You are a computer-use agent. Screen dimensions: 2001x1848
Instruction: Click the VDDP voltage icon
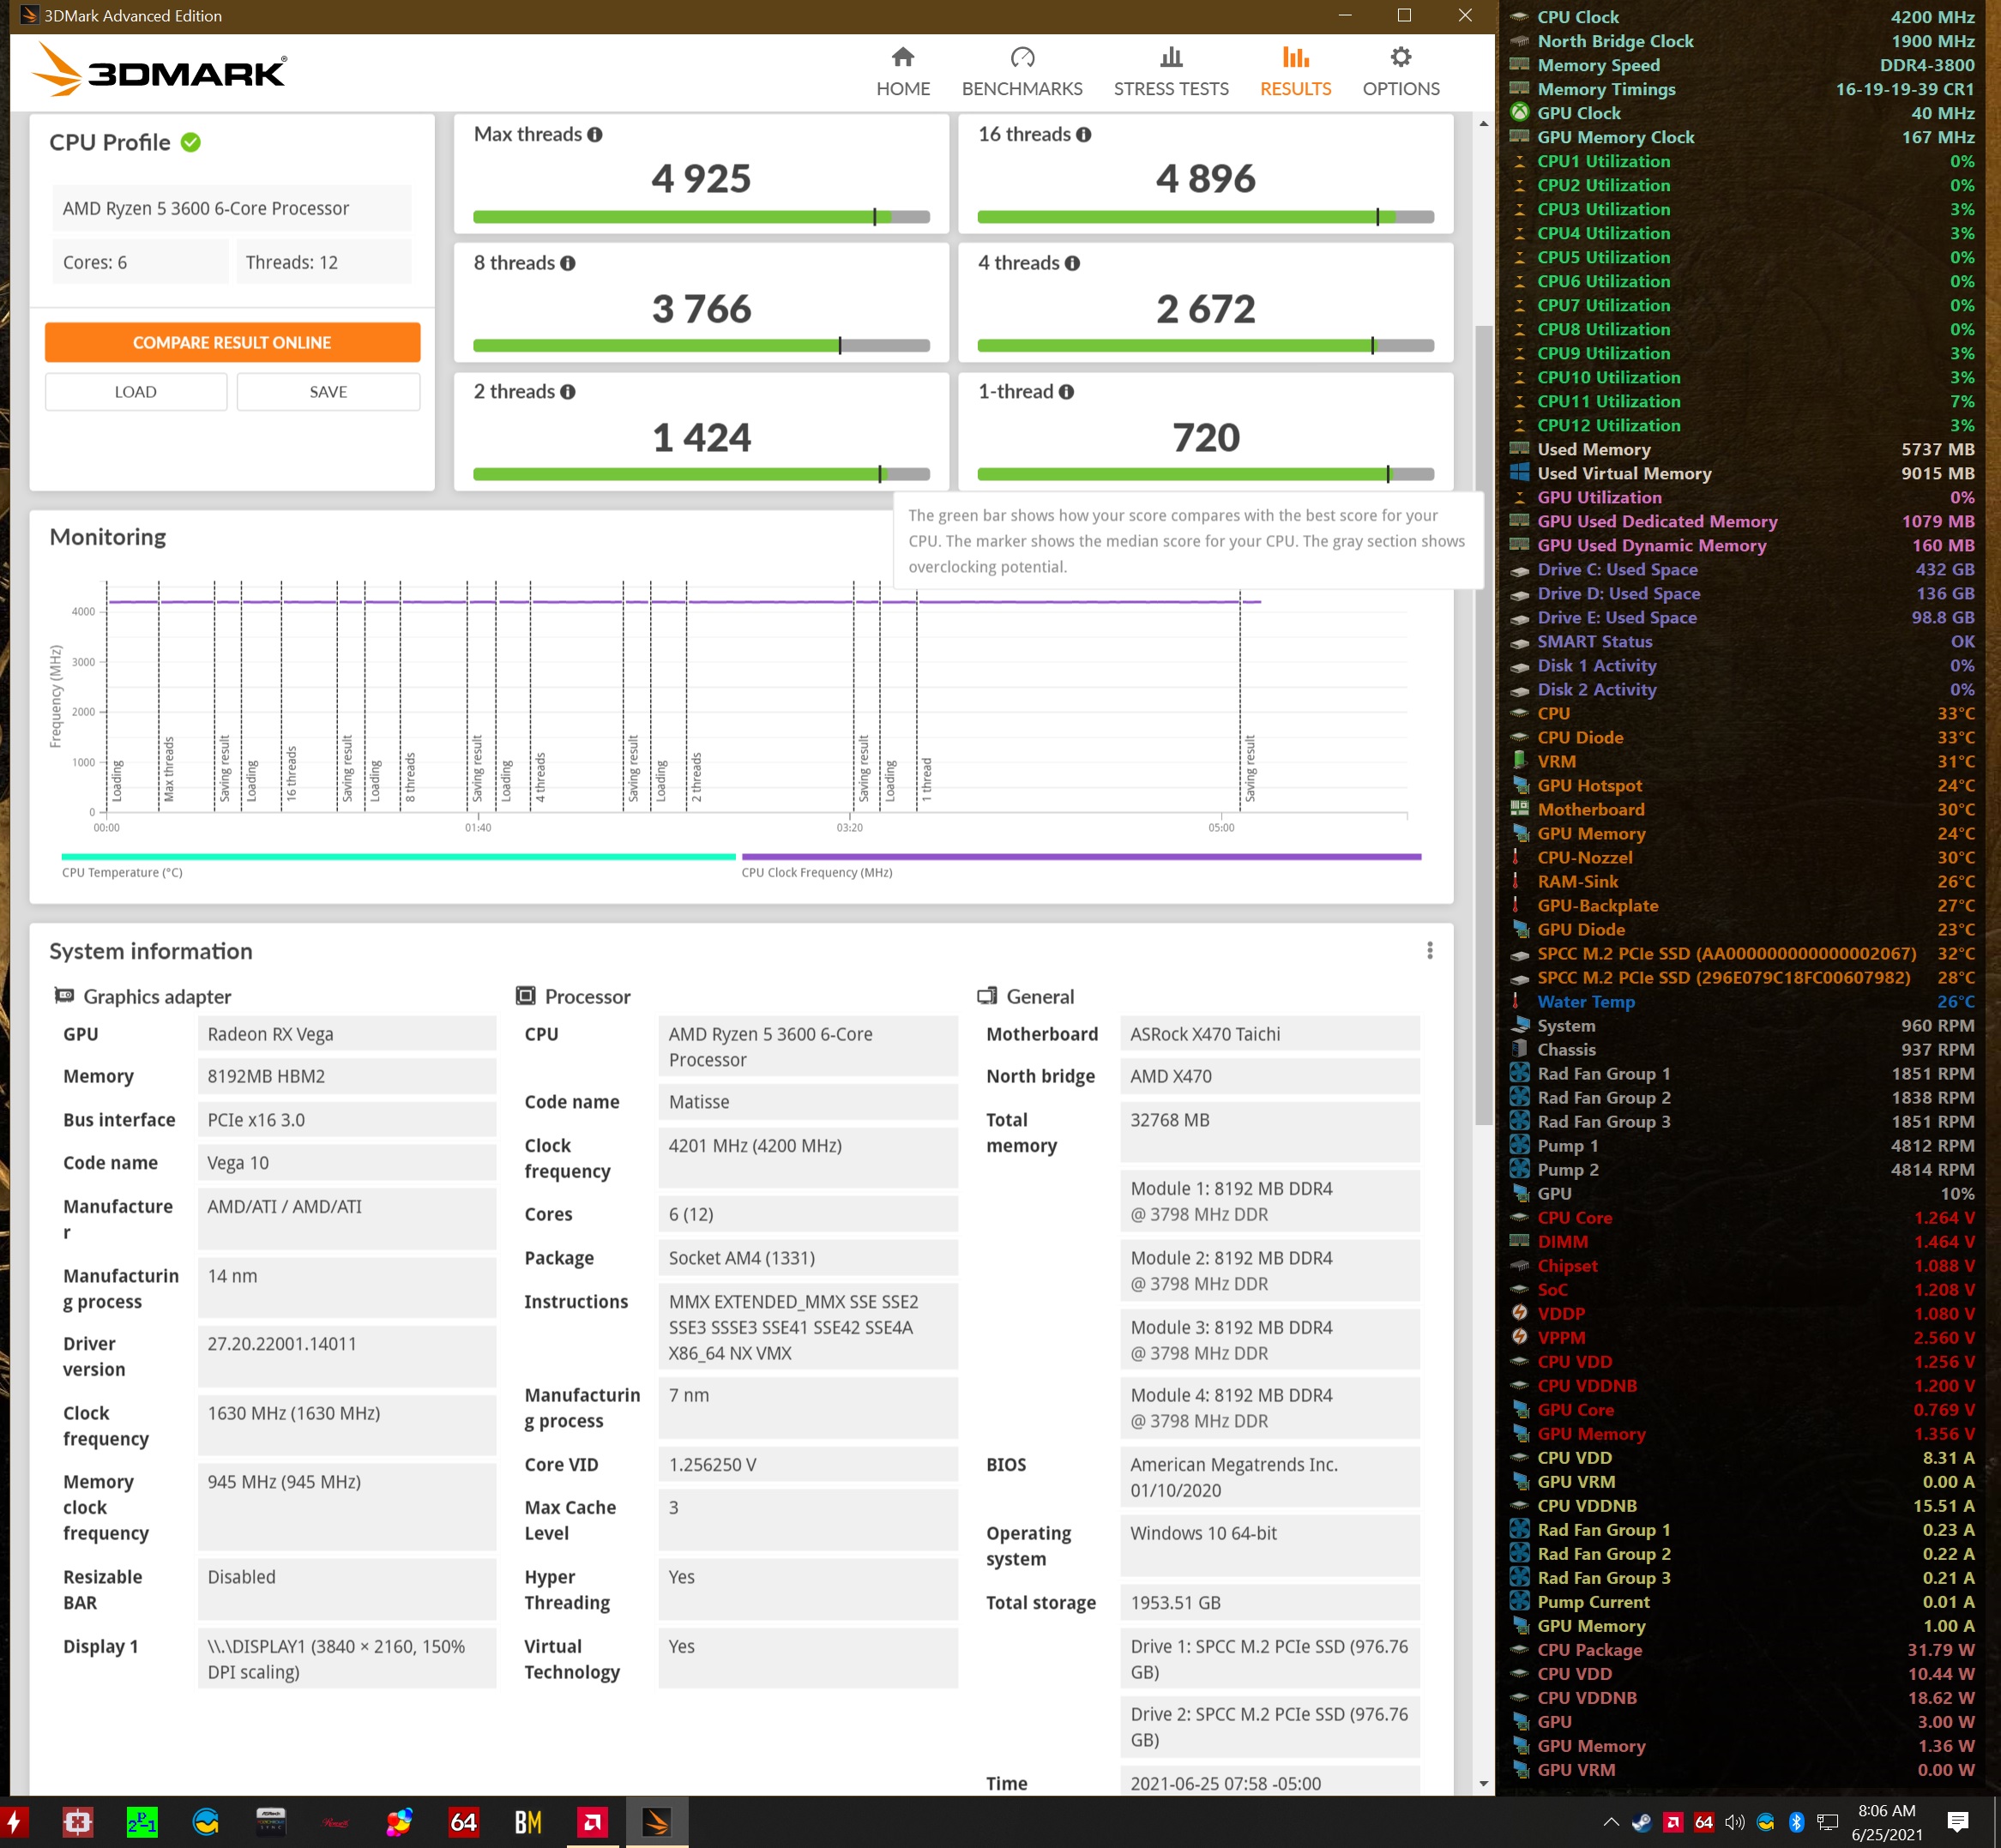pyautogui.click(x=1519, y=1312)
